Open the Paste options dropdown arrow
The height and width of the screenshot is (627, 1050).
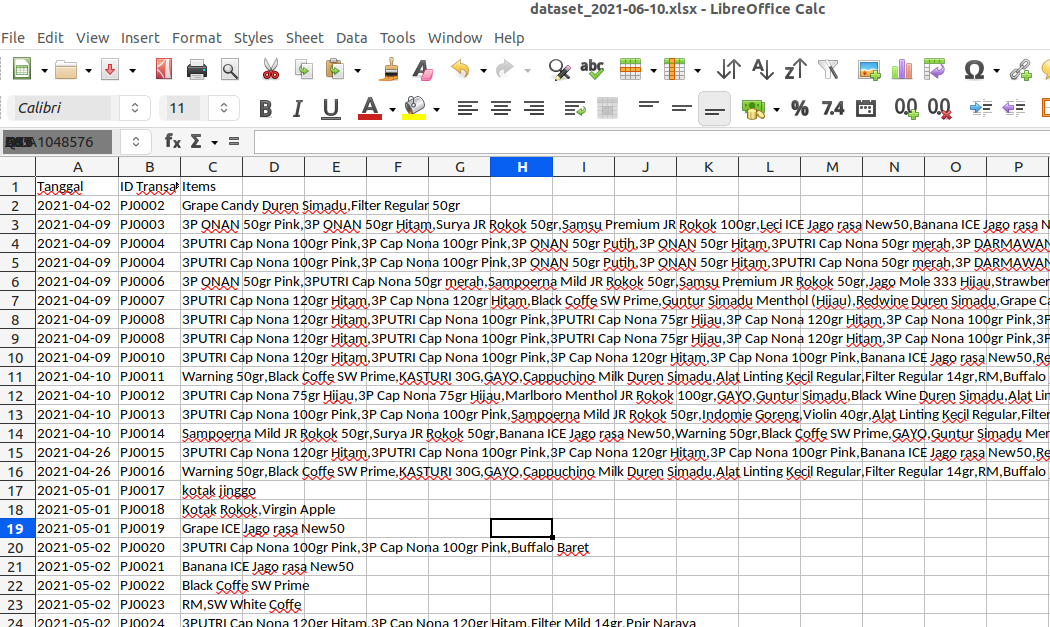[358, 70]
